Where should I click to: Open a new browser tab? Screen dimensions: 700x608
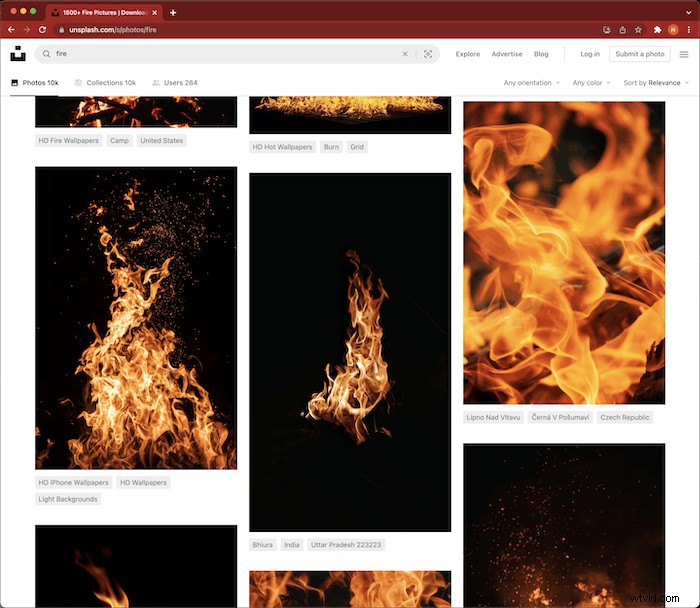(173, 12)
